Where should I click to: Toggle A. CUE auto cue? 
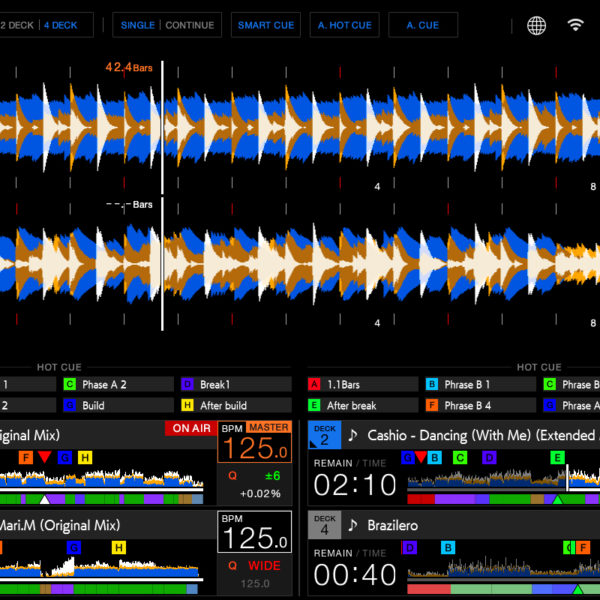[423, 25]
